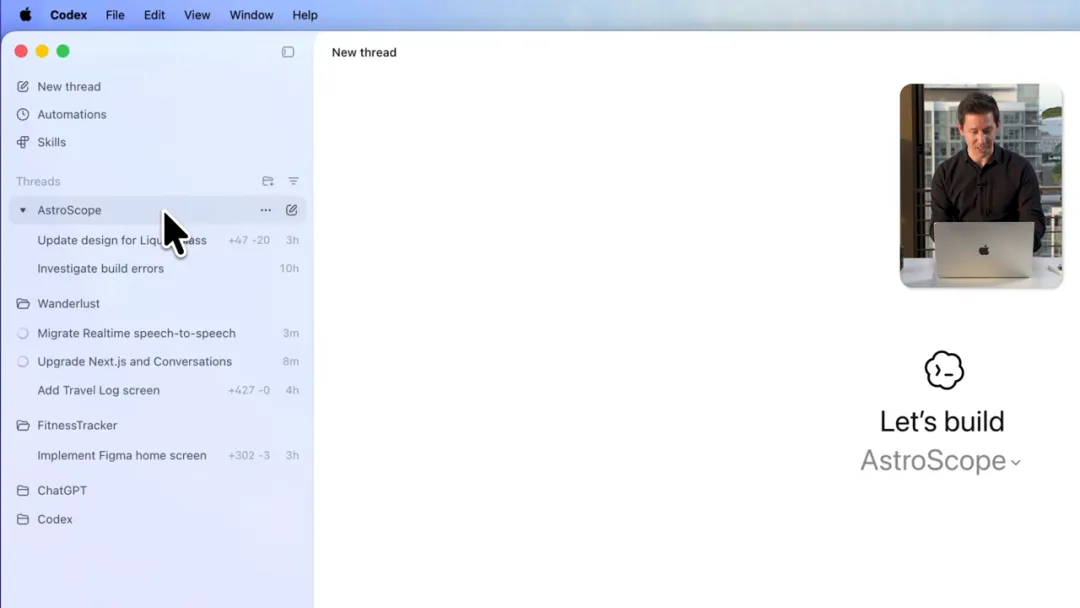This screenshot has width=1080, height=608.
Task: Click the 3m timestamp on Migrate Realtime thread
Action: [291, 333]
